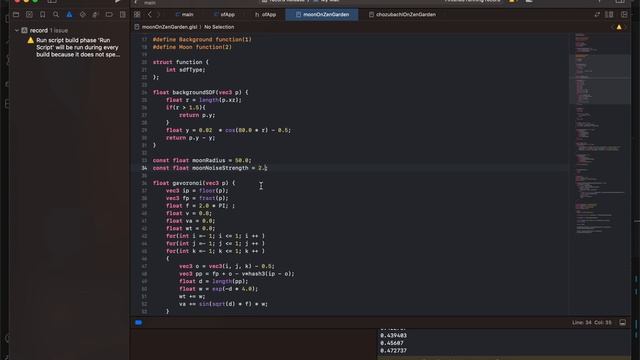This screenshot has height=360, width=640.
Task: Click the Line 34 Col position indicator
Action: pos(591,322)
